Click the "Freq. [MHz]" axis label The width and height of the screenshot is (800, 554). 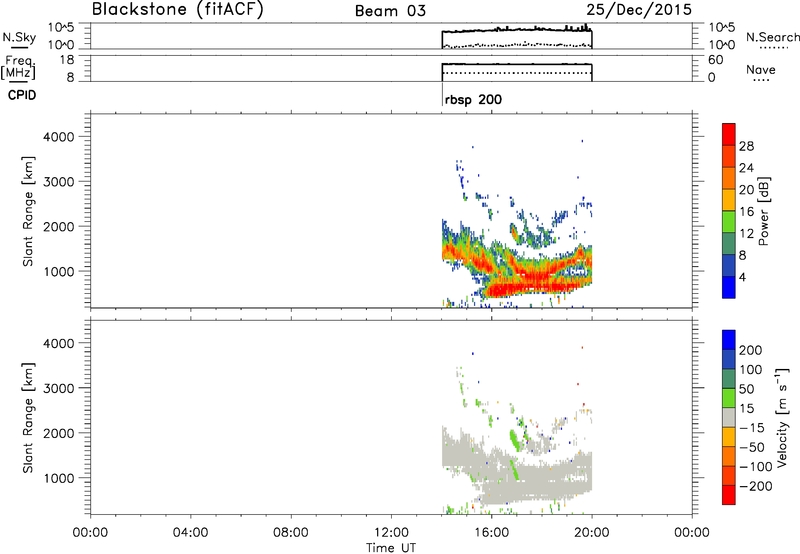[19, 68]
